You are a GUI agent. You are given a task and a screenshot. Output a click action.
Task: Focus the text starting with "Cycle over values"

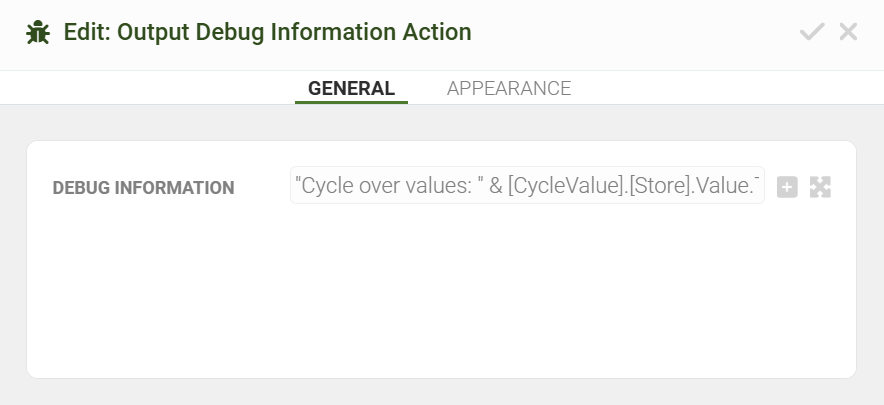pyautogui.click(x=380, y=186)
